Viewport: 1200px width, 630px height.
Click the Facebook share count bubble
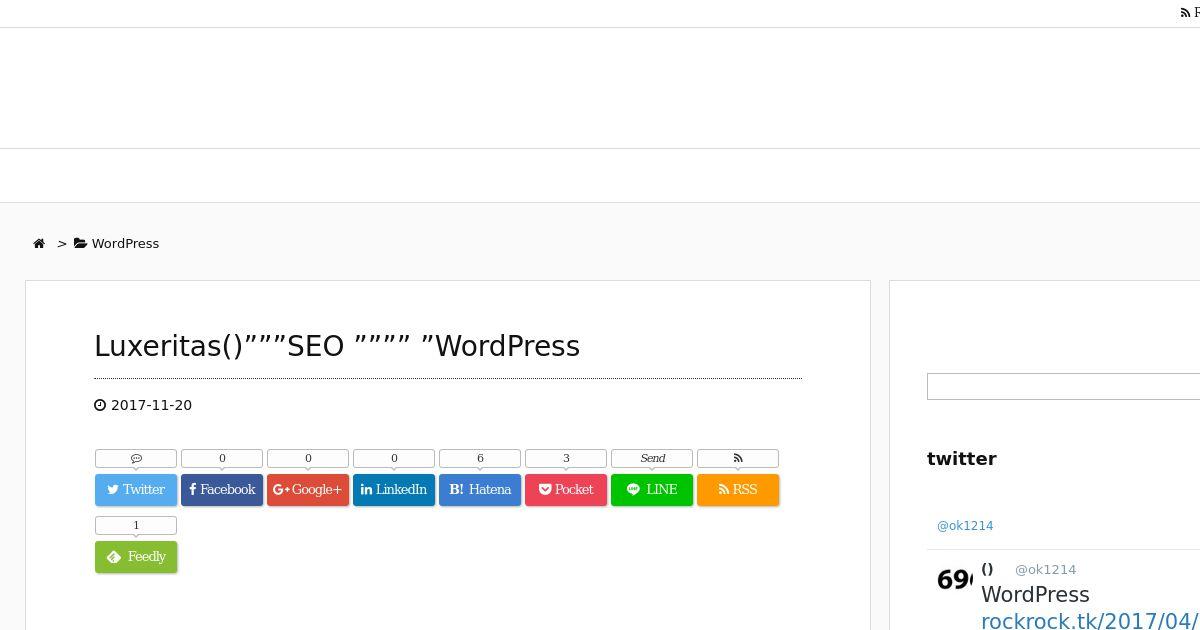(x=222, y=458)
